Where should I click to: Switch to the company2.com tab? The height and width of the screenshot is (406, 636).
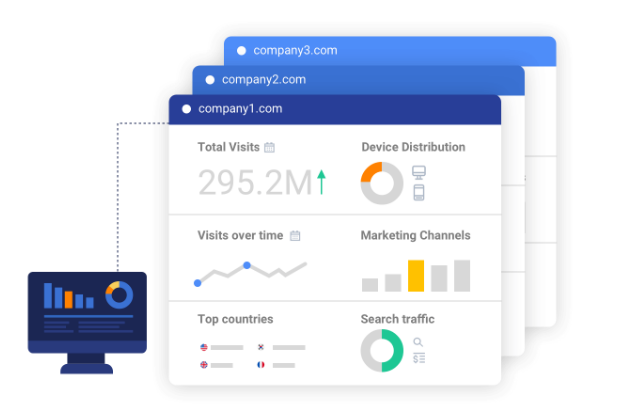(x=264, y=80)
